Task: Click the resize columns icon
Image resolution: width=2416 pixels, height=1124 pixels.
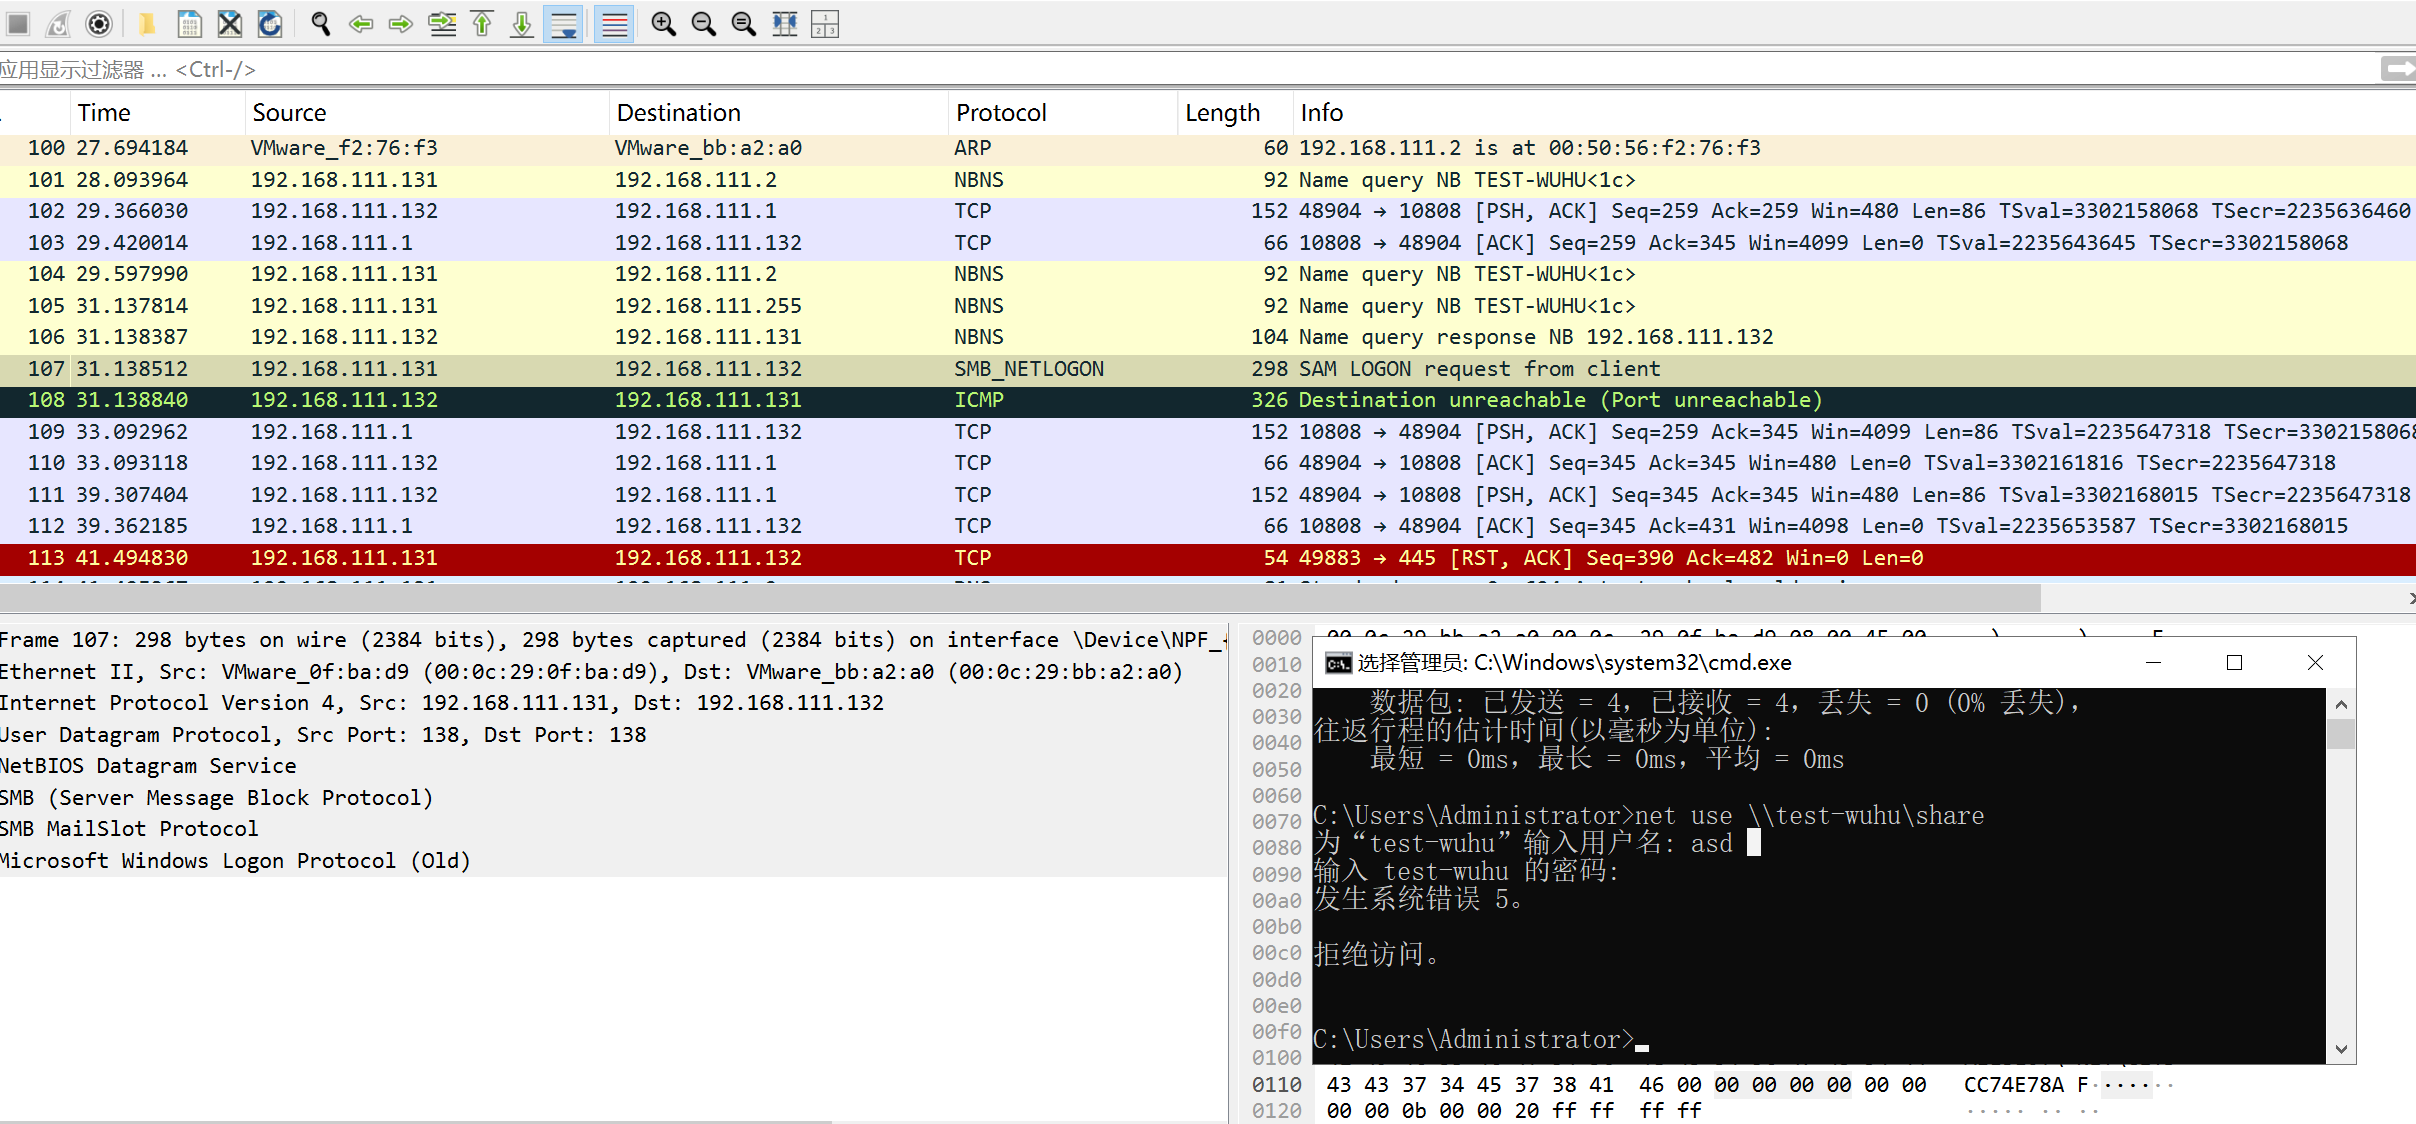Action: point(785,23)
